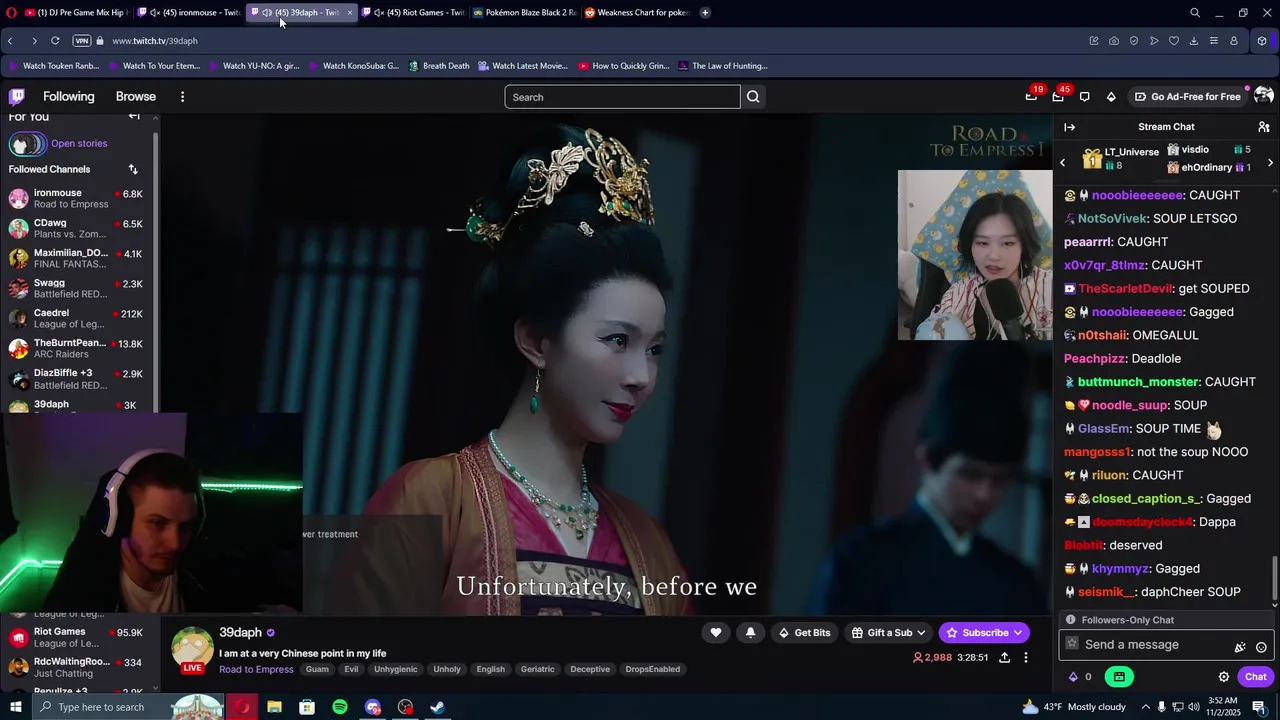Open Spotify from the taskbar
Viewport: 1280px width, 720px height.
click(x=340, y=707)
